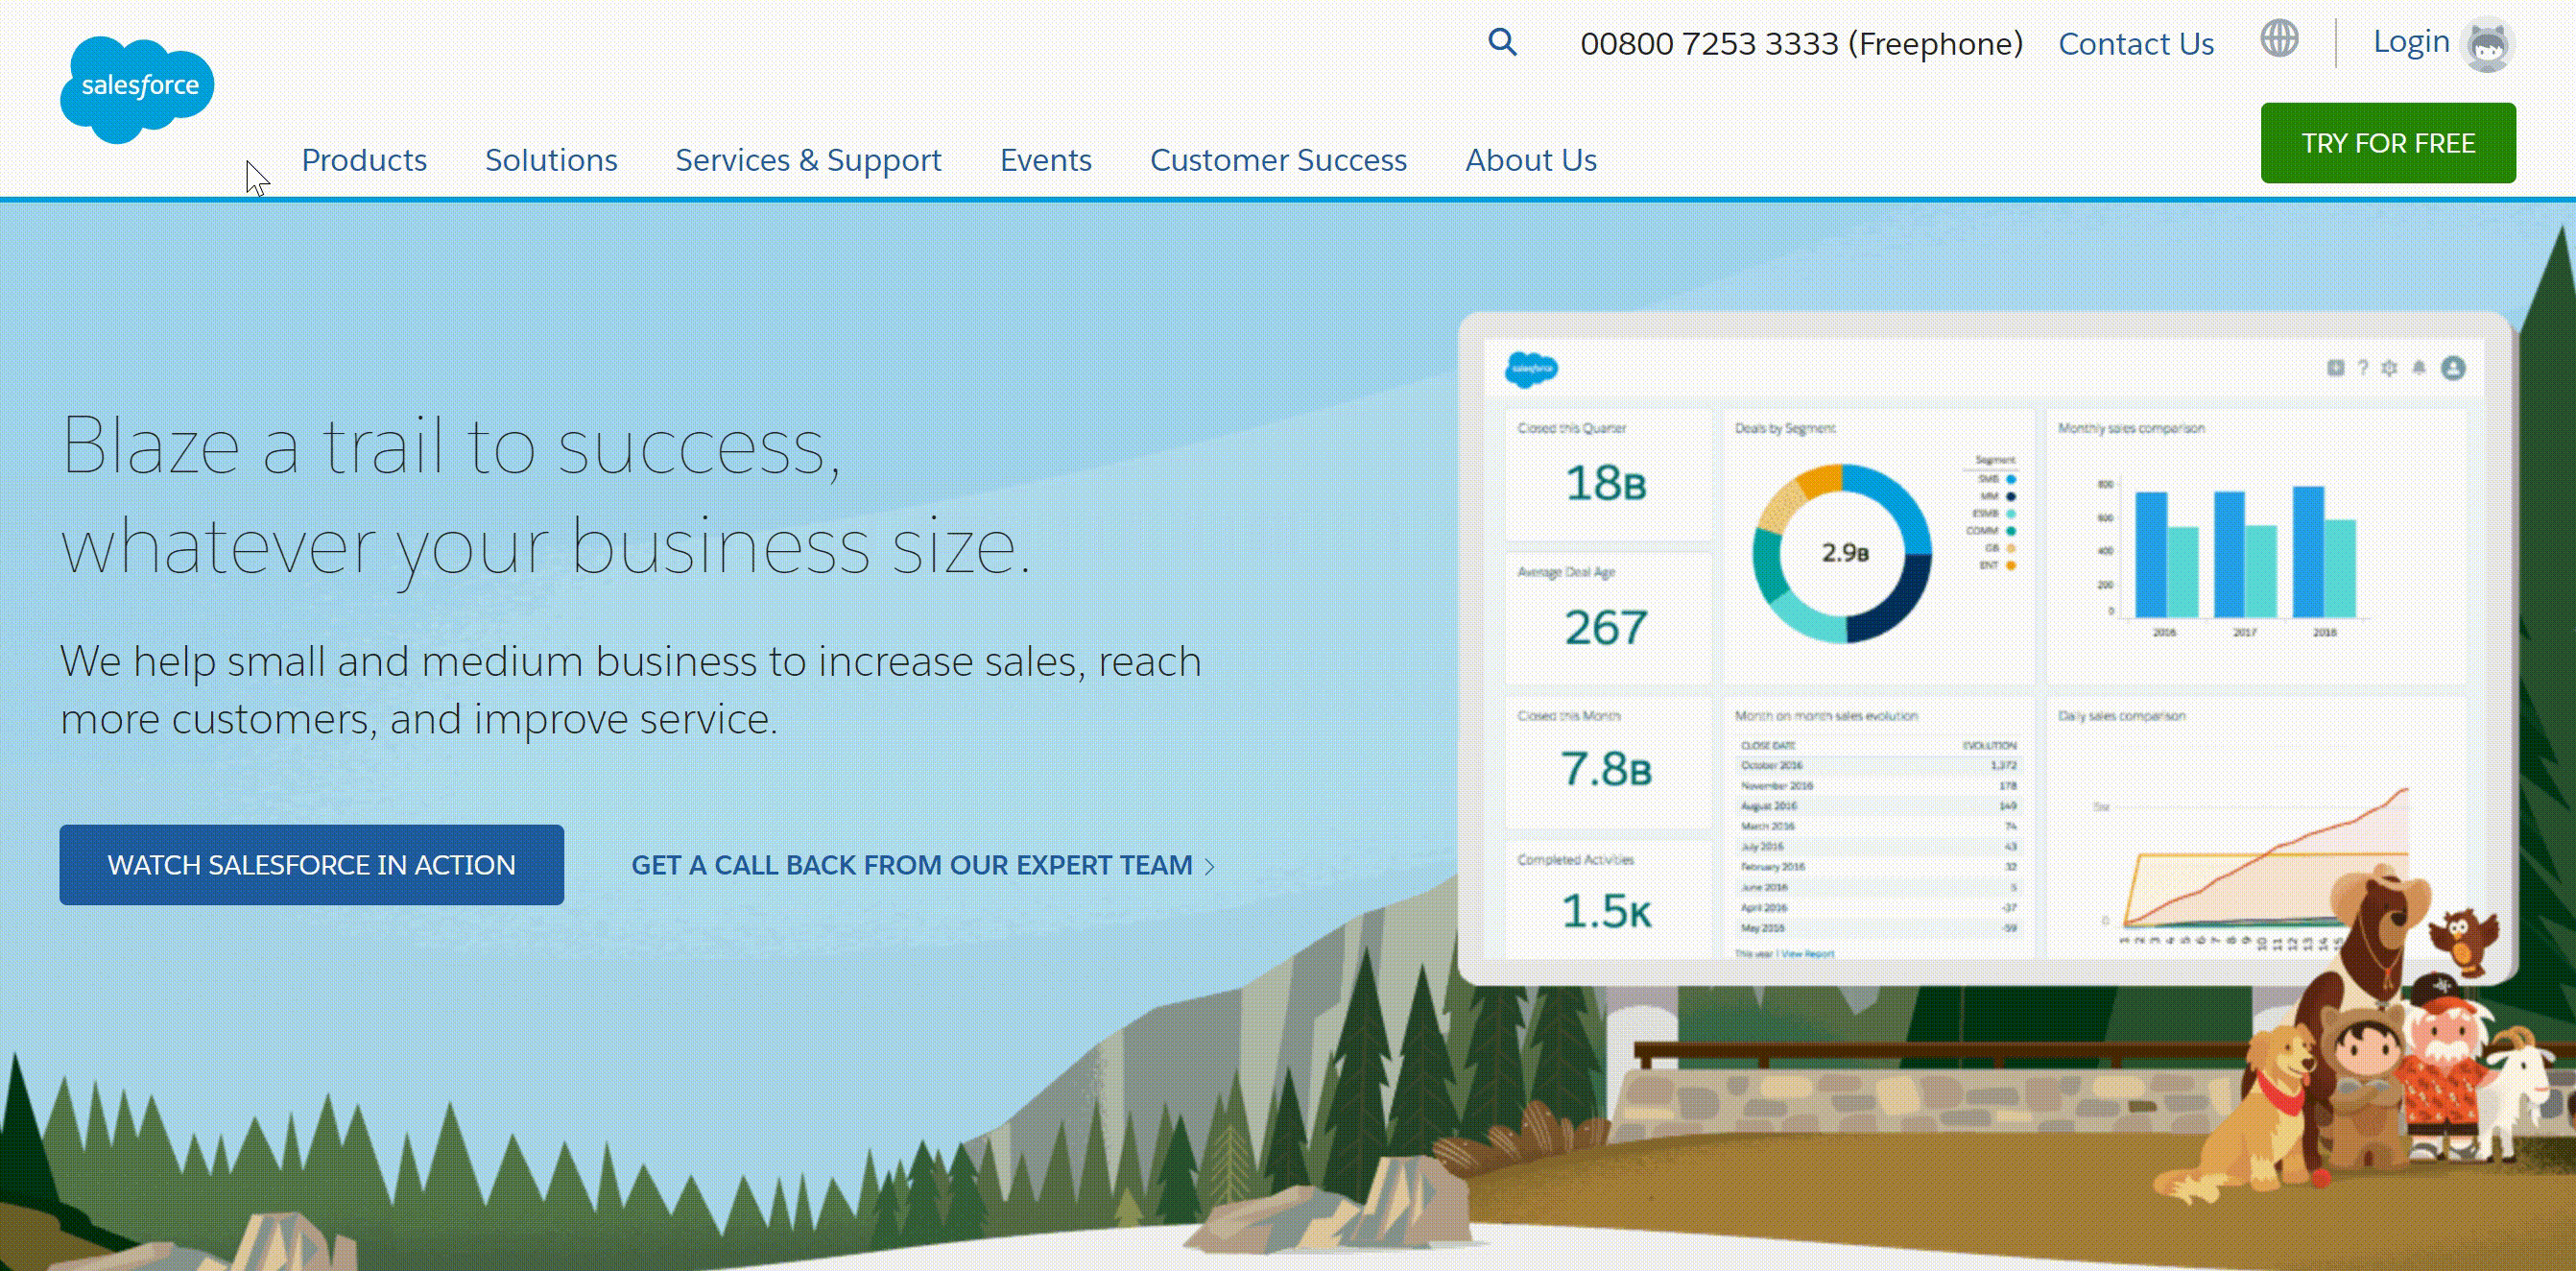Open the Services & Support menu
The height and width of the screenshot is (1271, 2576).
click(x=808, y=160)
